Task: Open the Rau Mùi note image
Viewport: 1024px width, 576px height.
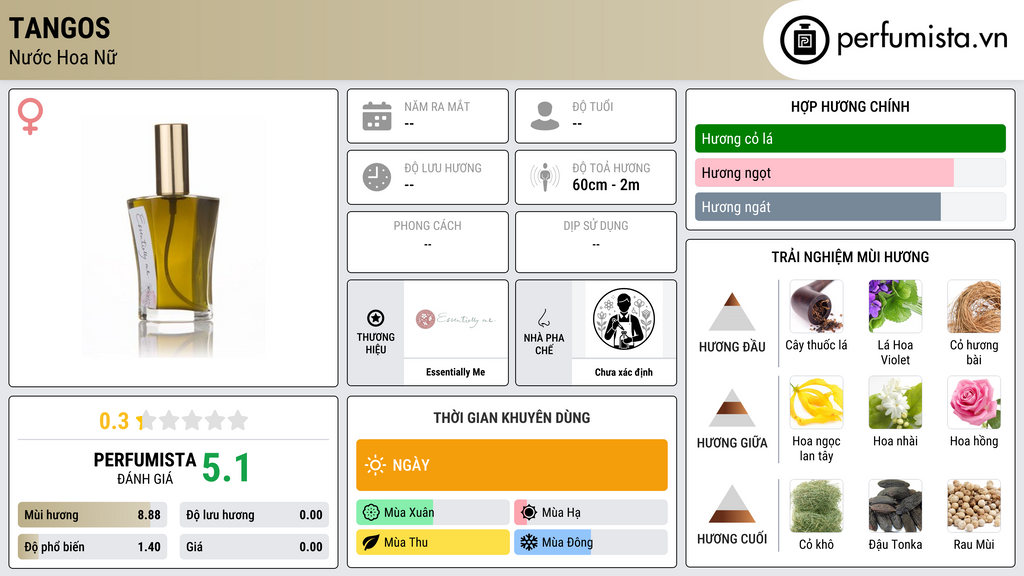Action: point(974,505)
